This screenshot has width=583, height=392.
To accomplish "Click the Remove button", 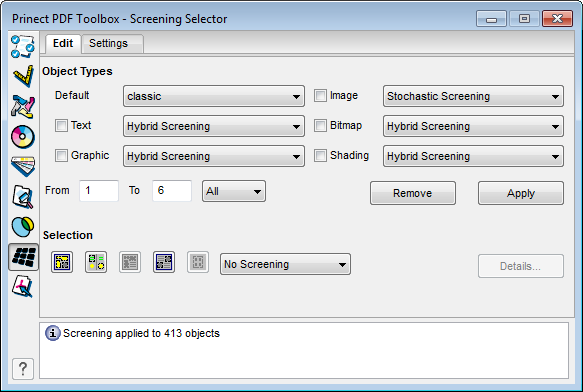I will (x=413, y=193).
